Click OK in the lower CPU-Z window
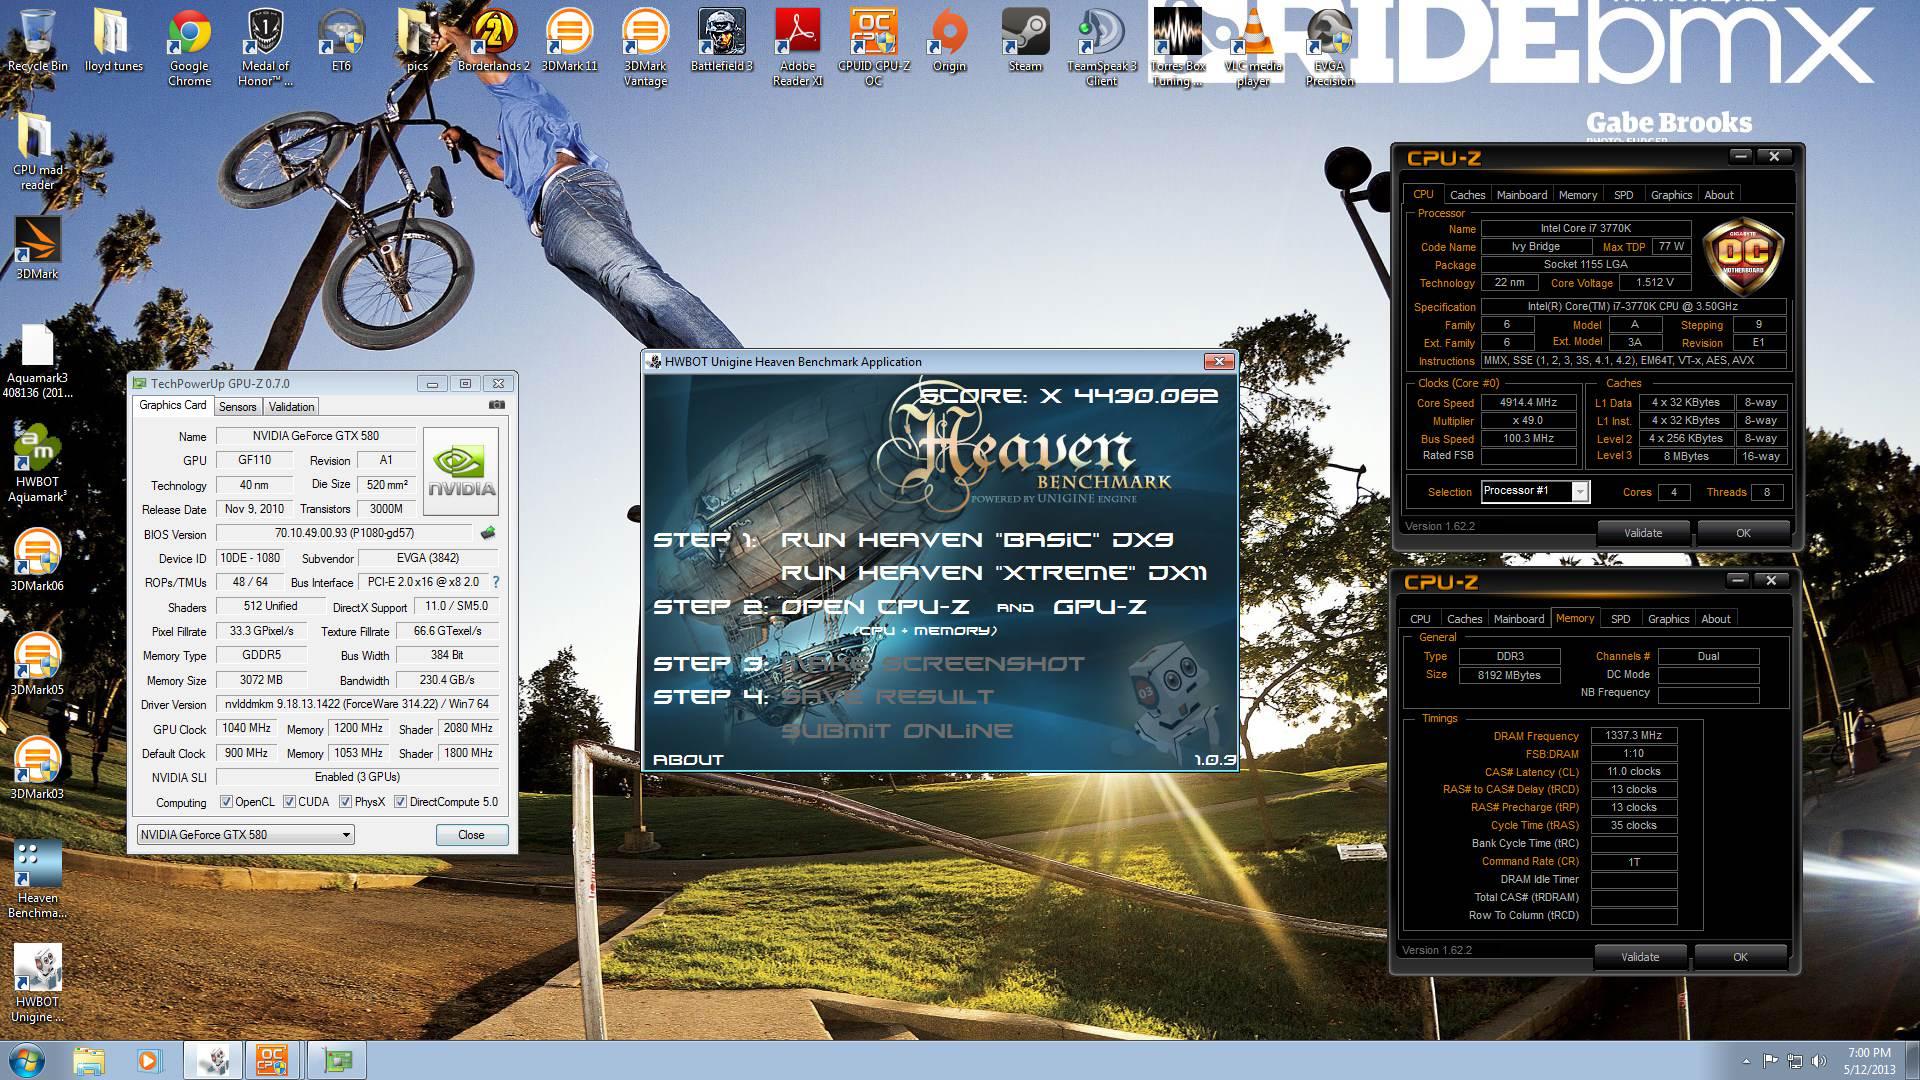Screen dimensions: 1920x1080 [1740, 957]
